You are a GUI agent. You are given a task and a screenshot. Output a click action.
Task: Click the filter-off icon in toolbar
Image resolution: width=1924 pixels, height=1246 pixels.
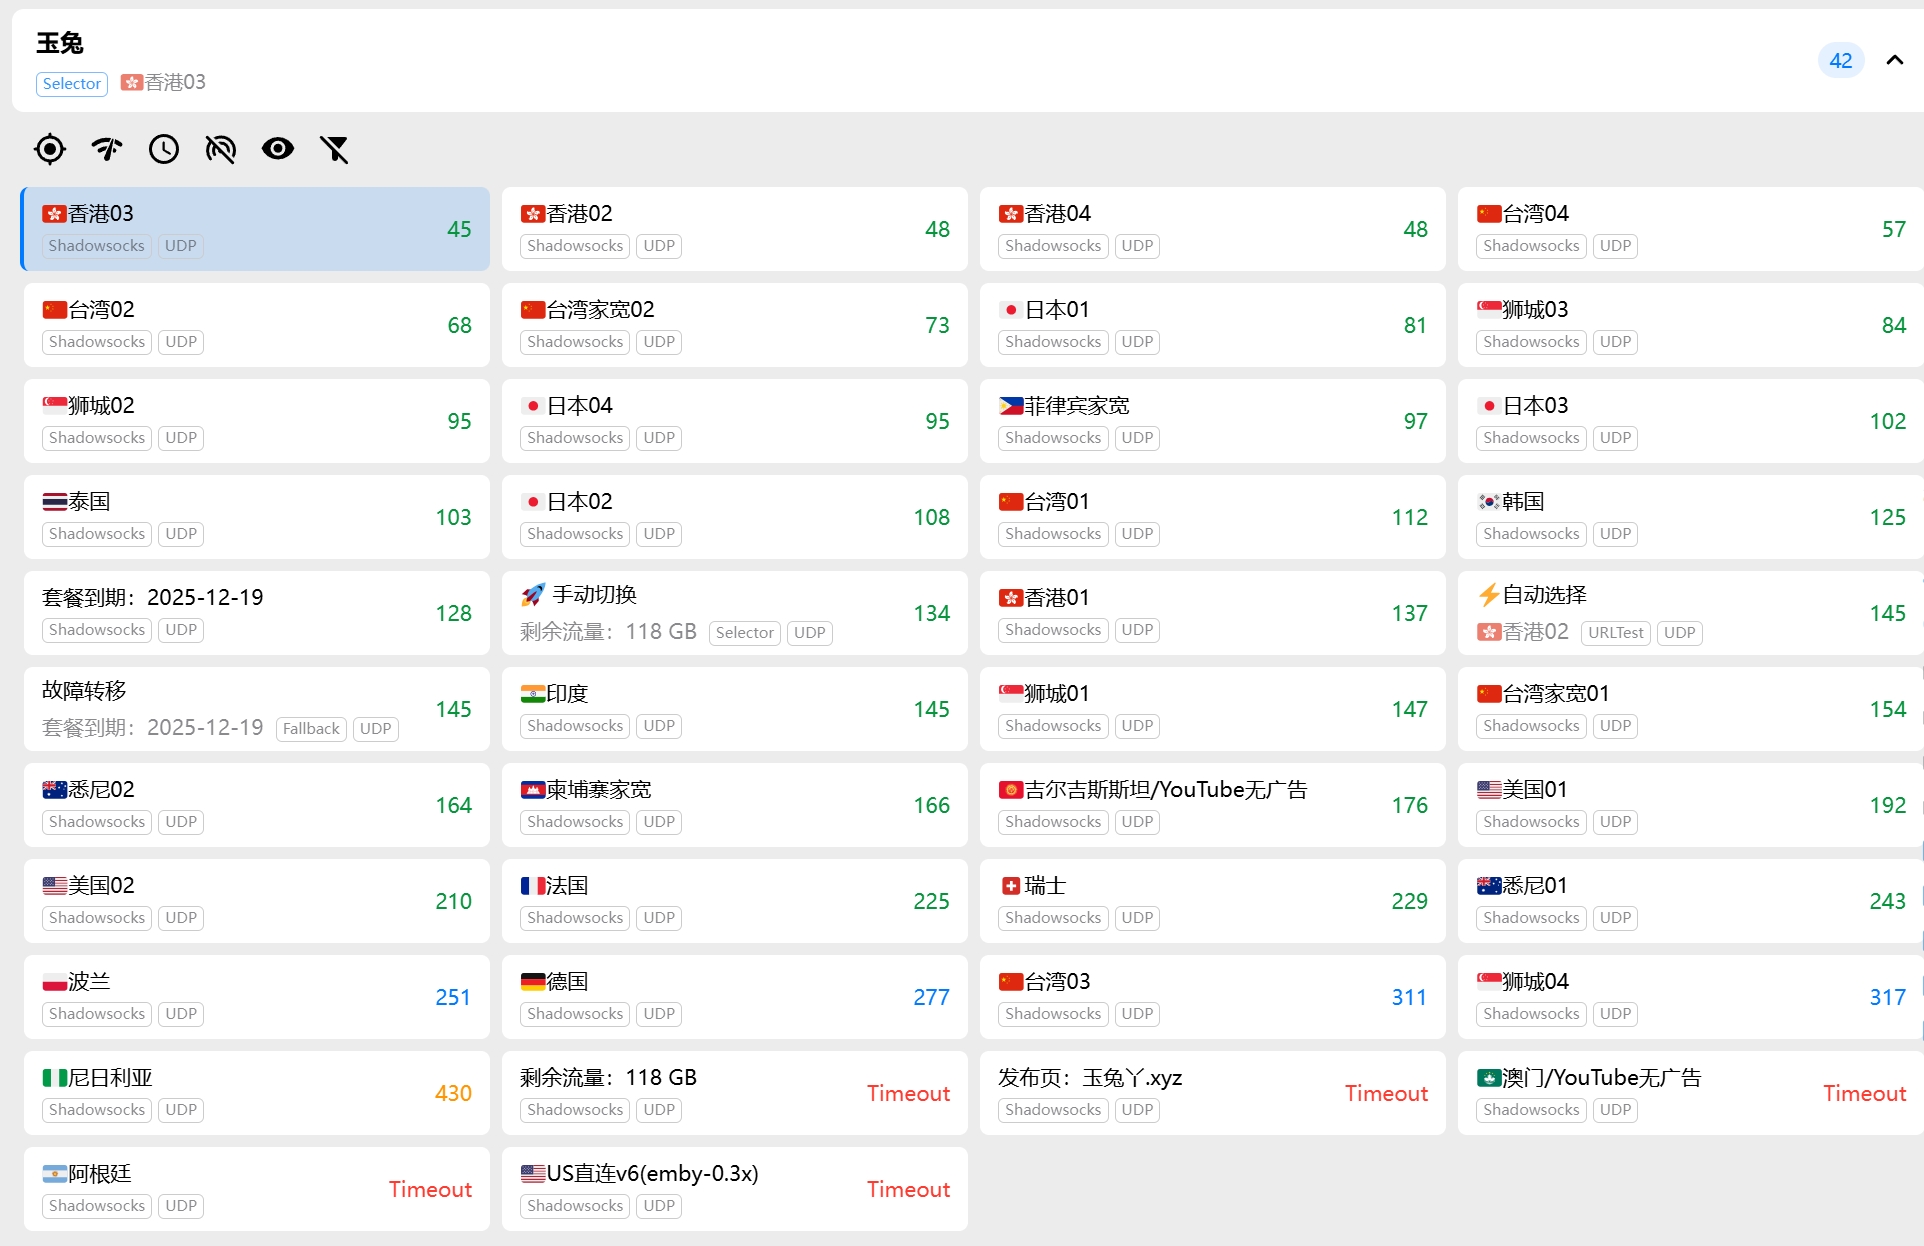point(334,149)
